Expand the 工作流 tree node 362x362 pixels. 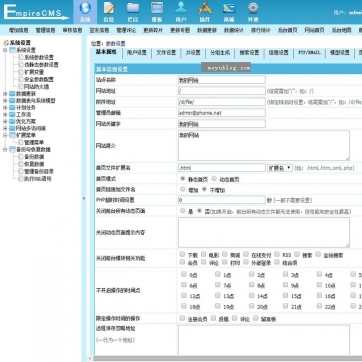5,115
